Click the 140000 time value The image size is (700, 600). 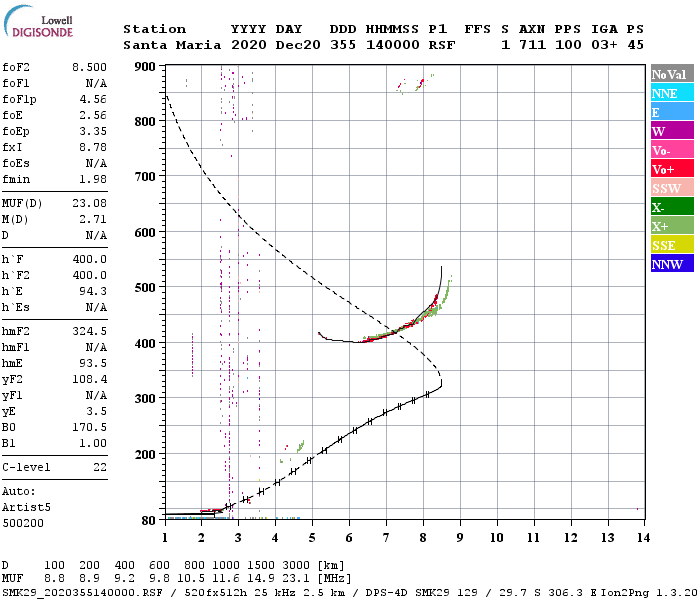pyautogui.click(x=392, y=45)
